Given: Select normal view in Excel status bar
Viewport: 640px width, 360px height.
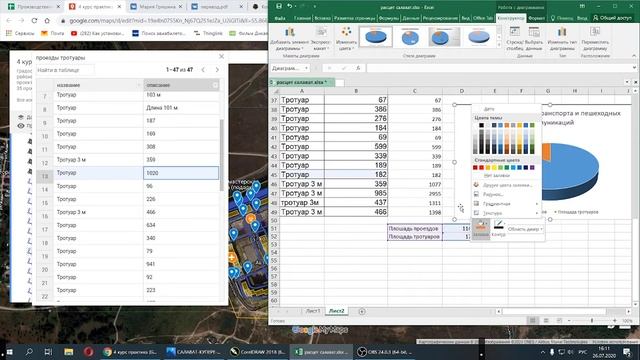Looking at the screenshot, I should tap(532, 320).
